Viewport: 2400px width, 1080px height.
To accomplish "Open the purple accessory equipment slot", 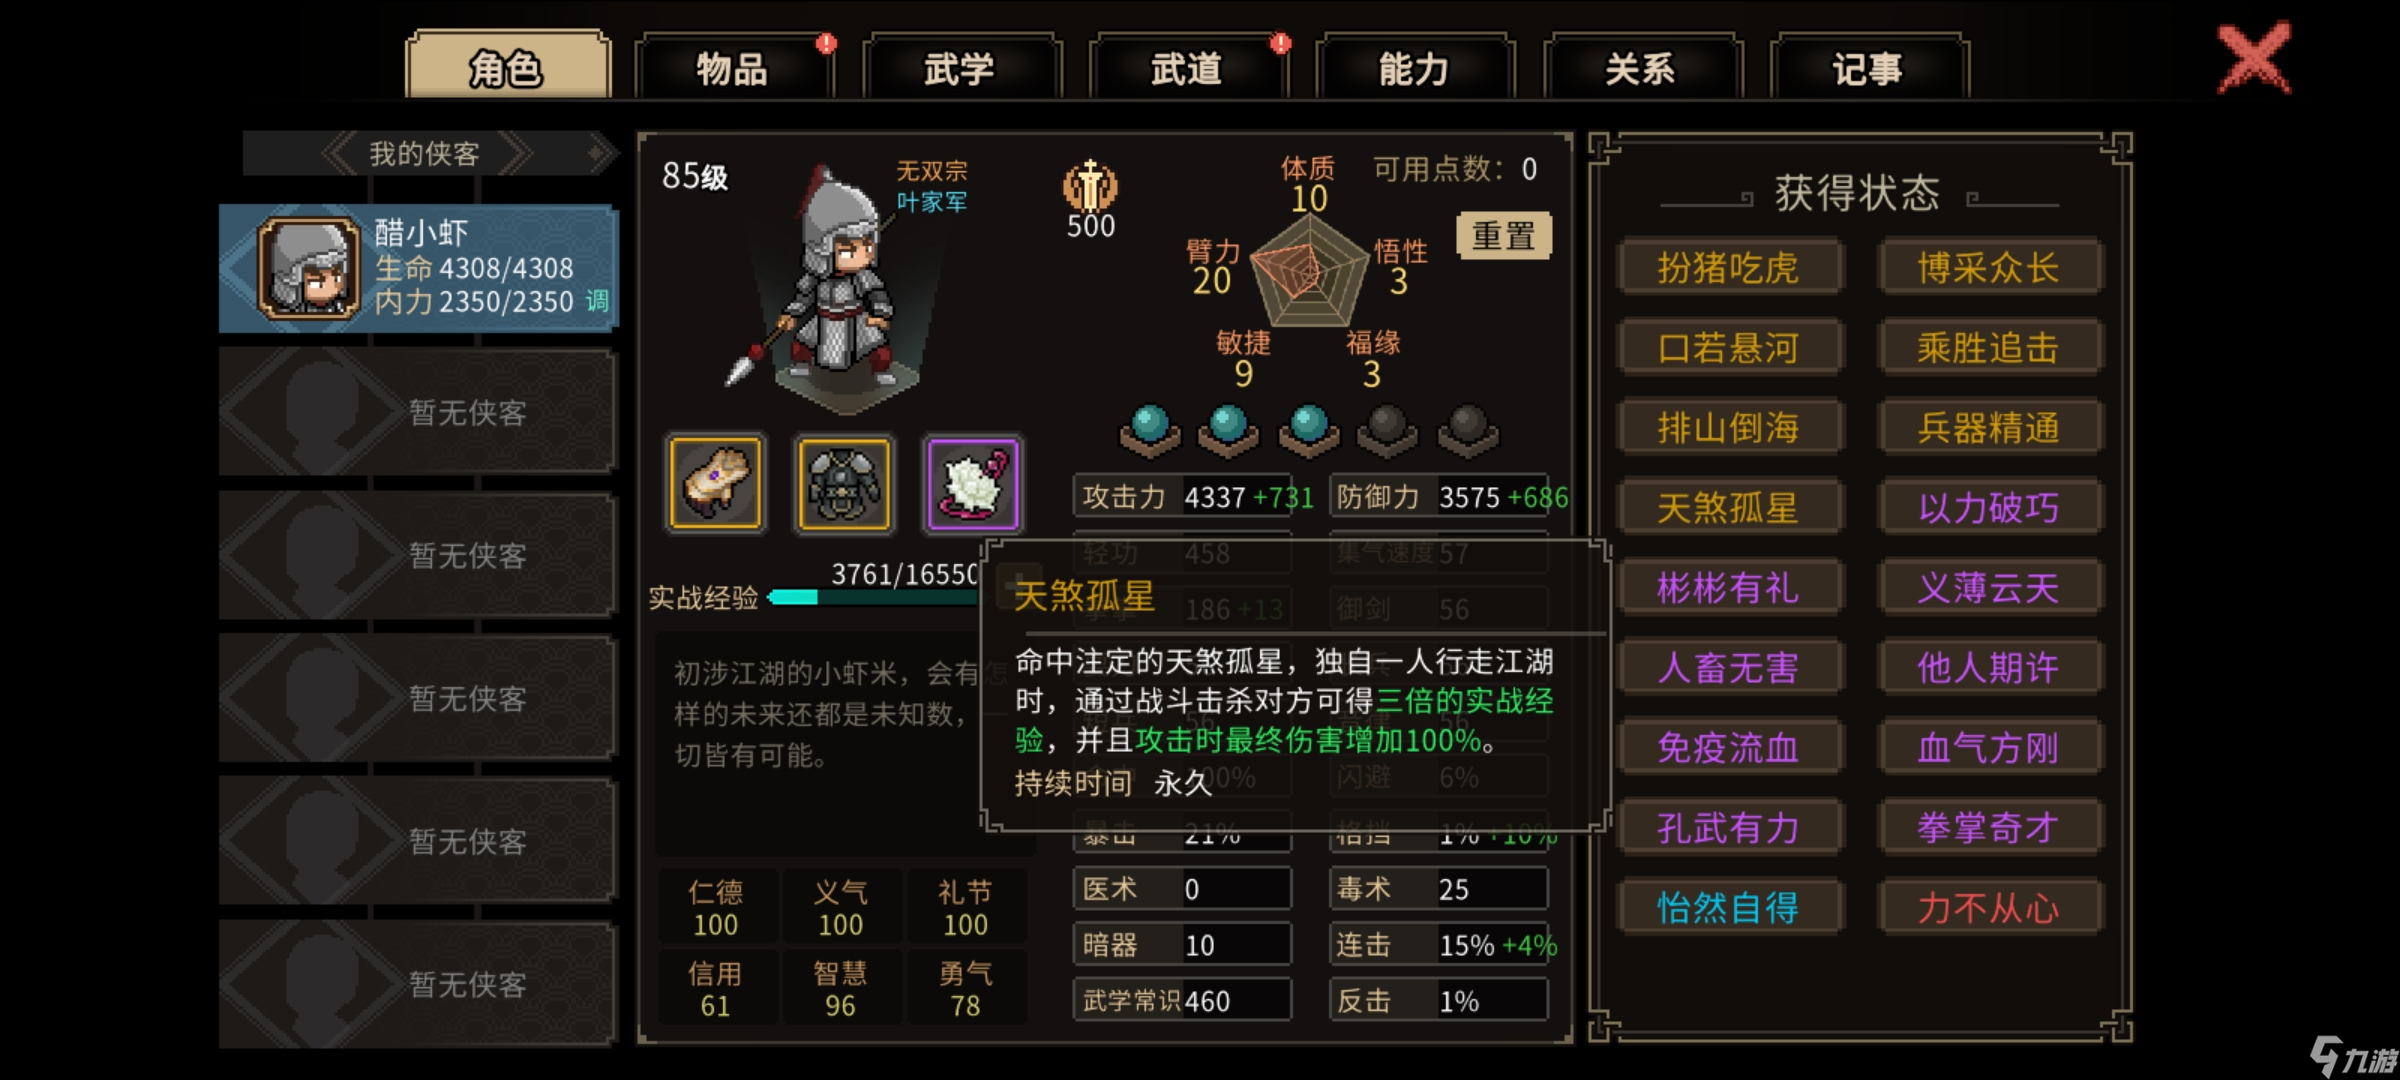I will [972, 484].
